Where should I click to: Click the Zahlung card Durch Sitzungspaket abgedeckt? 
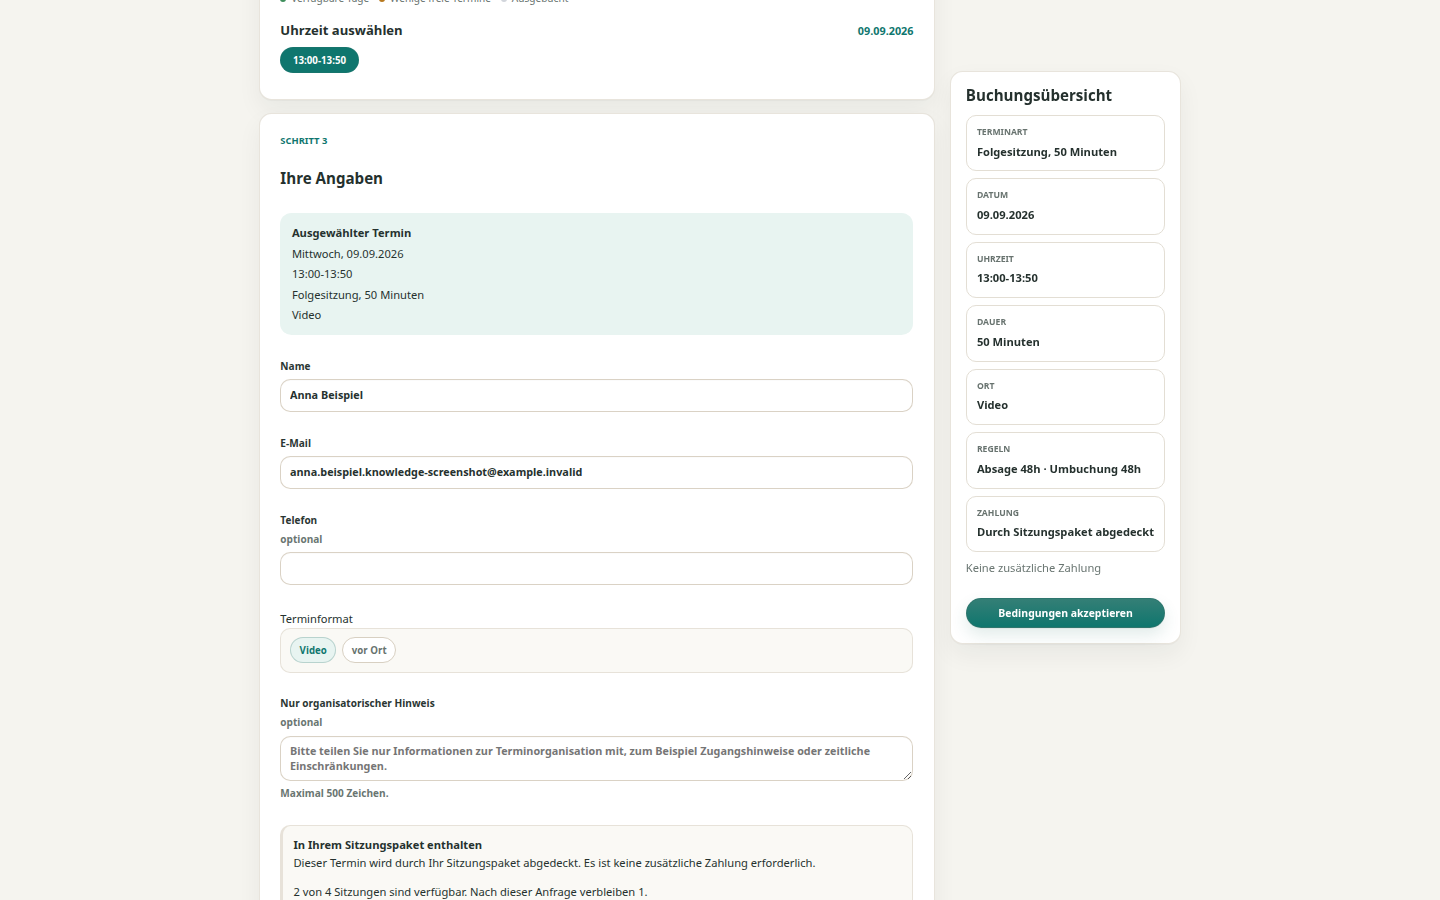pos(1065,524)
